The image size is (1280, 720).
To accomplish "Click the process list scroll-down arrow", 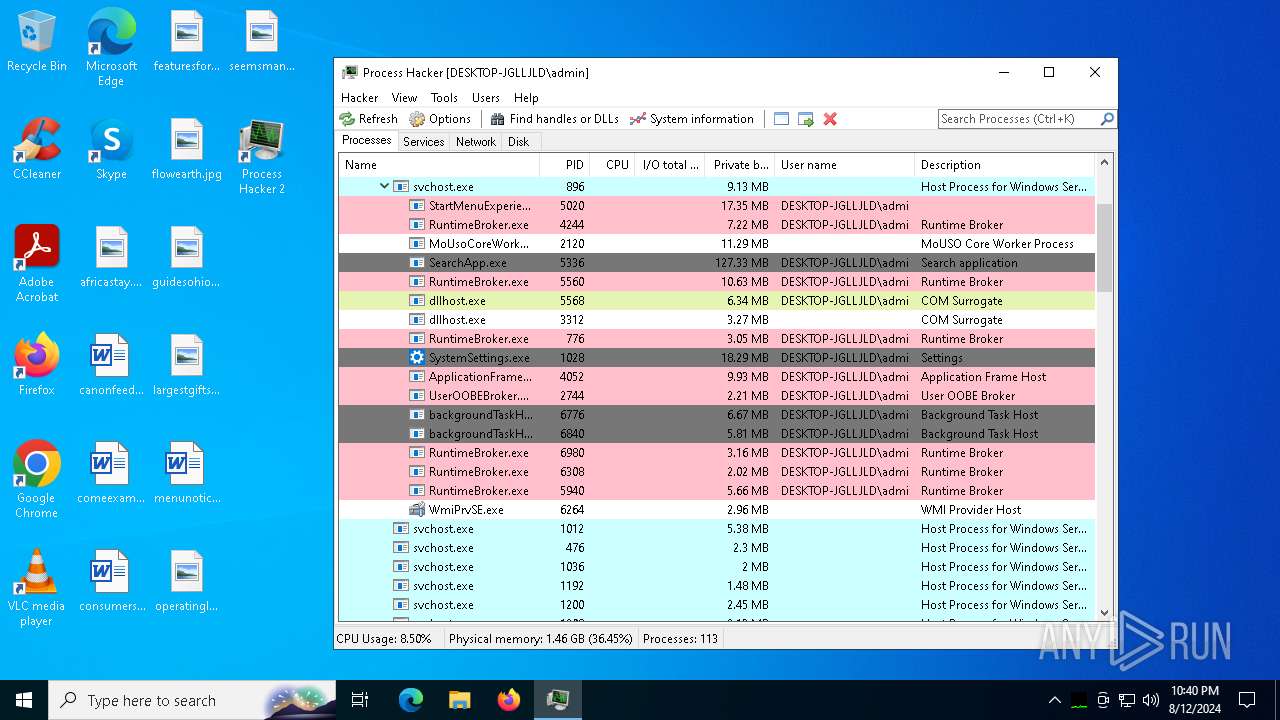I will (x=1104, y=613).
